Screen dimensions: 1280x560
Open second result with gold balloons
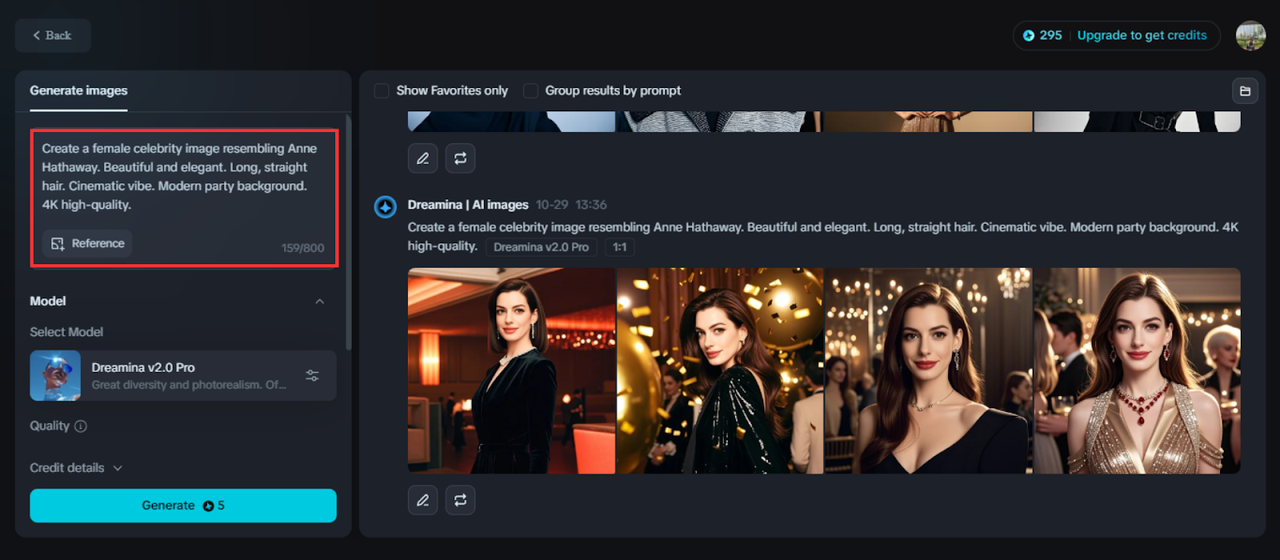(720, 371)
